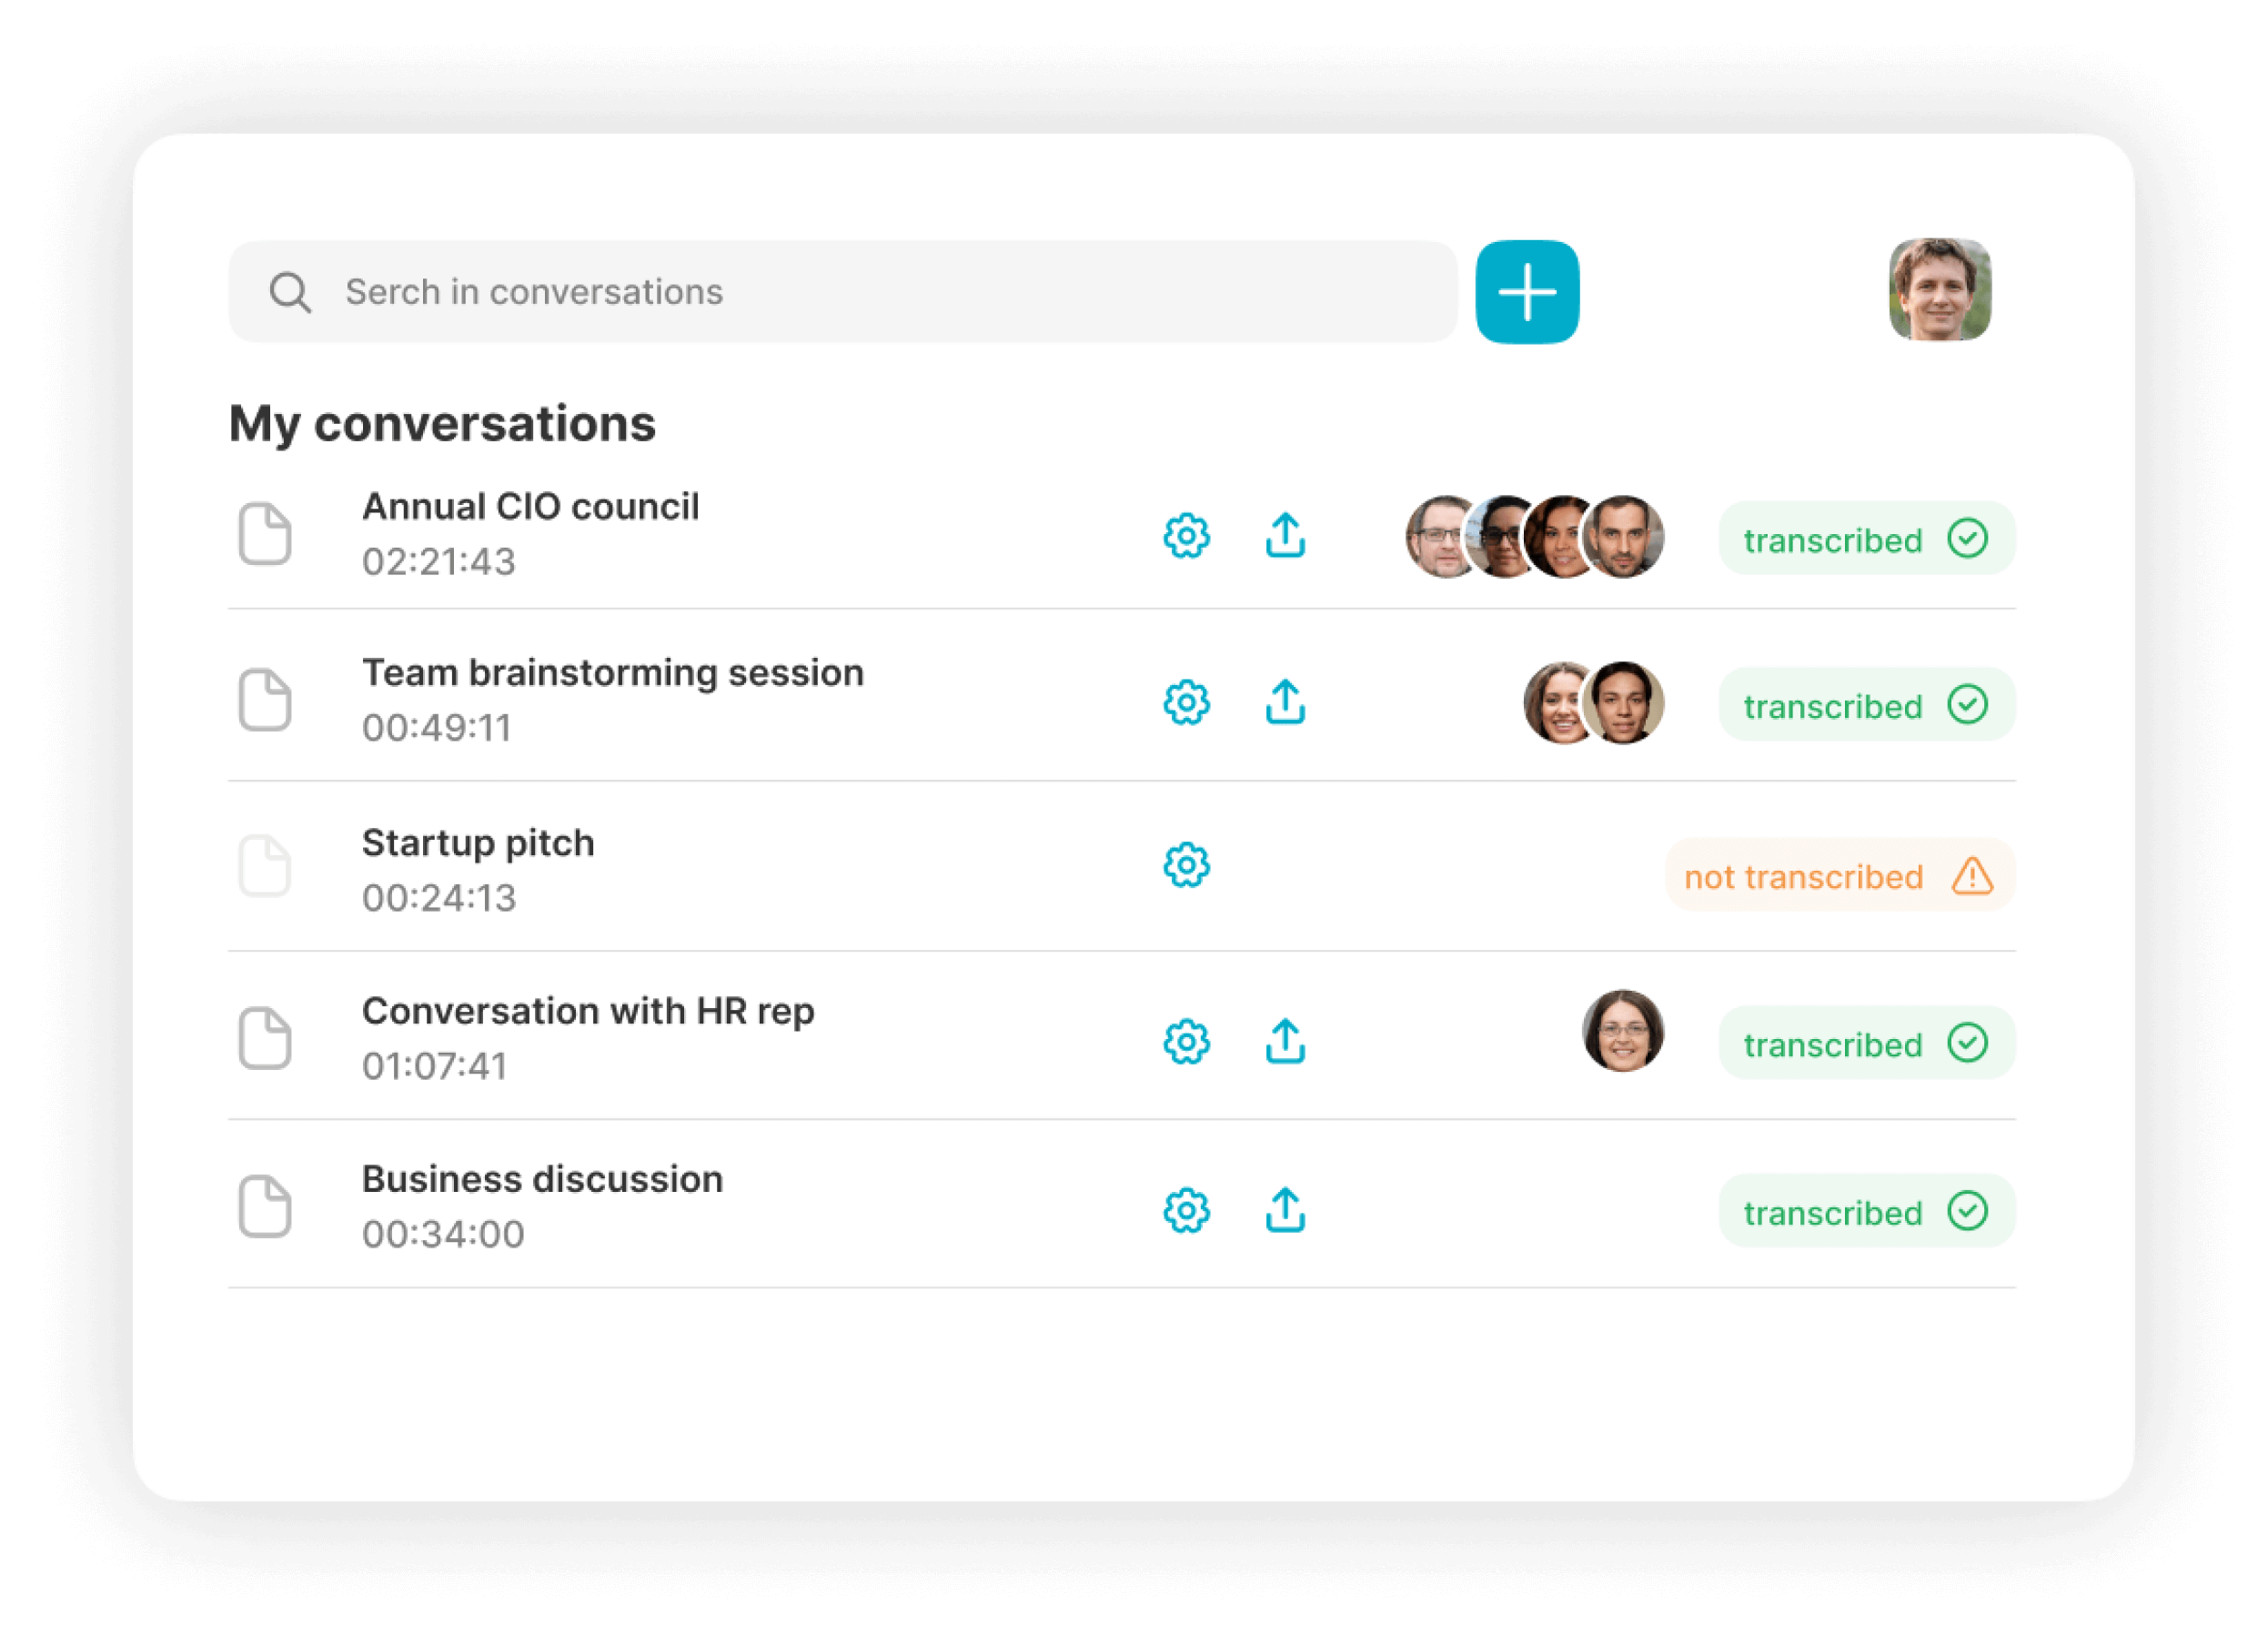Open the Business discussion conversation title
This screenshot has width=2268, height=1635.
pyautogui.click(x=542, y=1179)
